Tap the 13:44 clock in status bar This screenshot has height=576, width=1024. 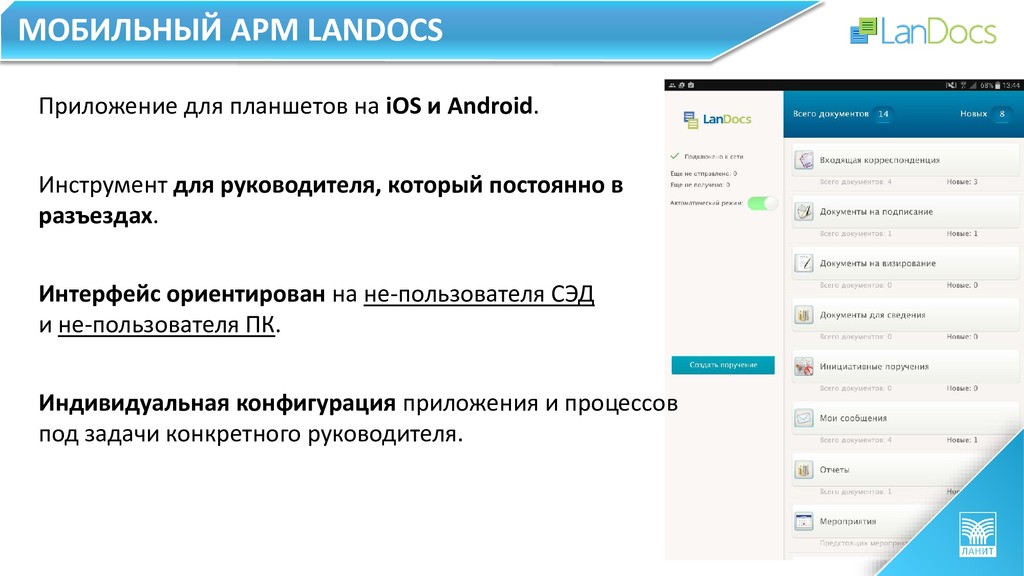(x=1011, y=85)
